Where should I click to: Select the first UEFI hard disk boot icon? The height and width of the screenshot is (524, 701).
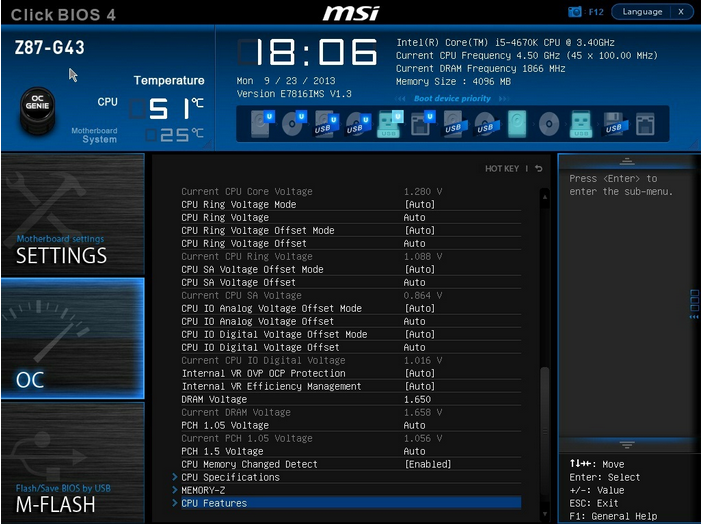[261, 123]
